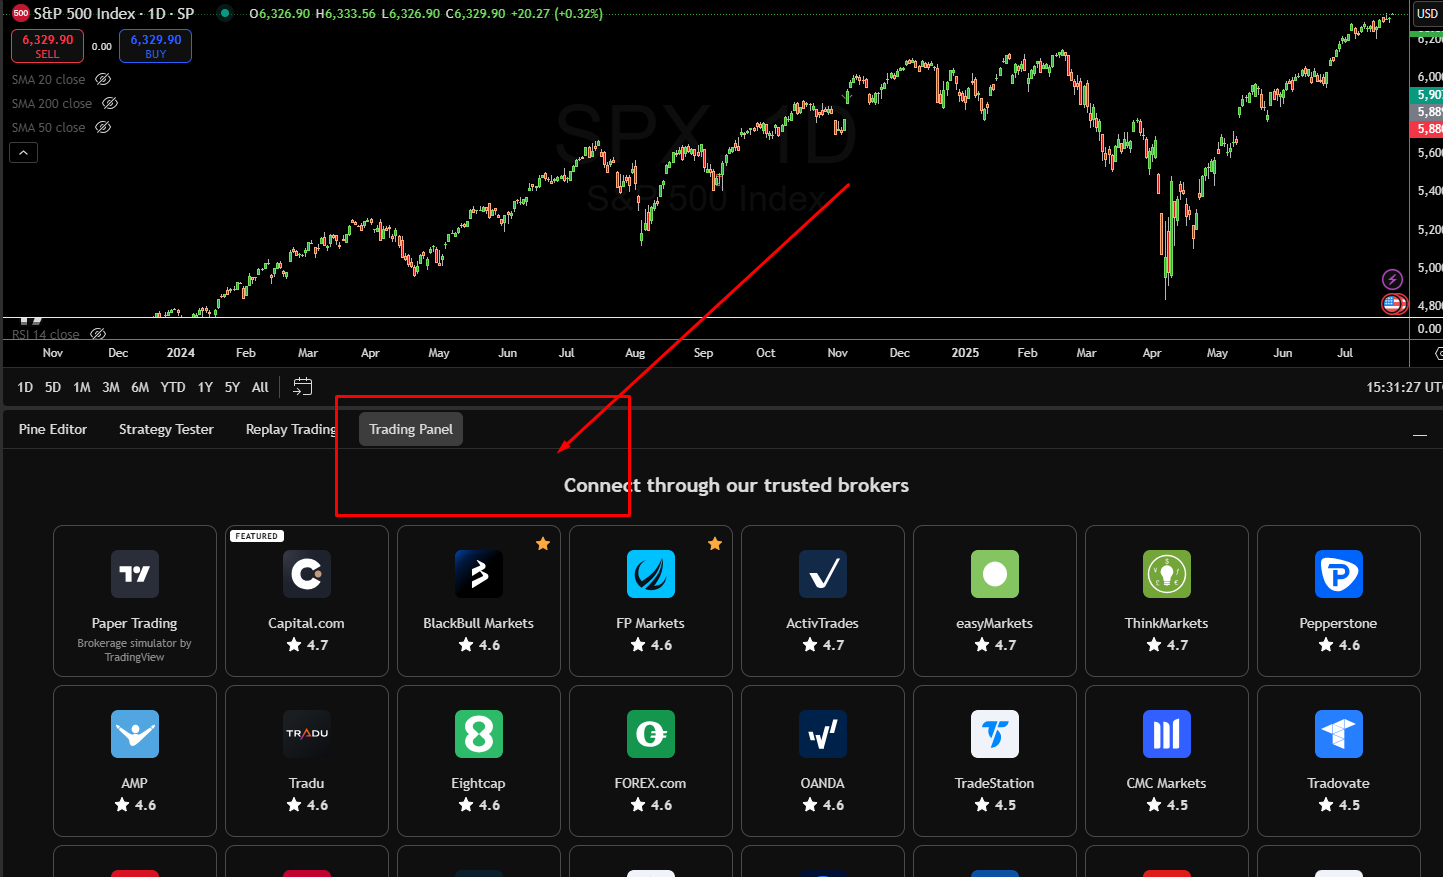The image size is (1443, 877).
Task: Hide the RSI 14 close indicator
Action: (x=97, y=333)
